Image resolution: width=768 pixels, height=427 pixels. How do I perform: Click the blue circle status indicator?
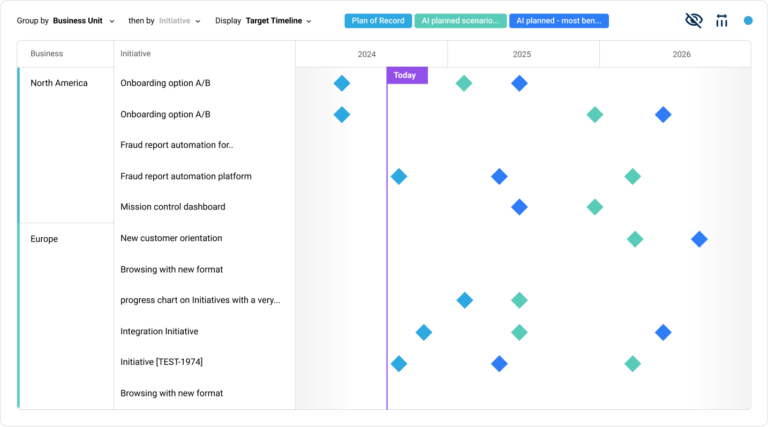pyautogui.click(x=748, y=20)
